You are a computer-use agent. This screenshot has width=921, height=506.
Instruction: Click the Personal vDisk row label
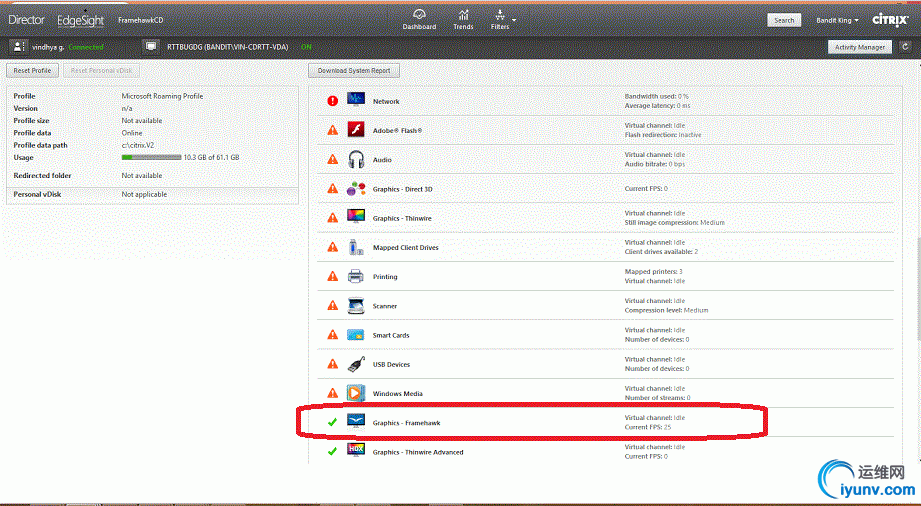(x=38, y=194)
